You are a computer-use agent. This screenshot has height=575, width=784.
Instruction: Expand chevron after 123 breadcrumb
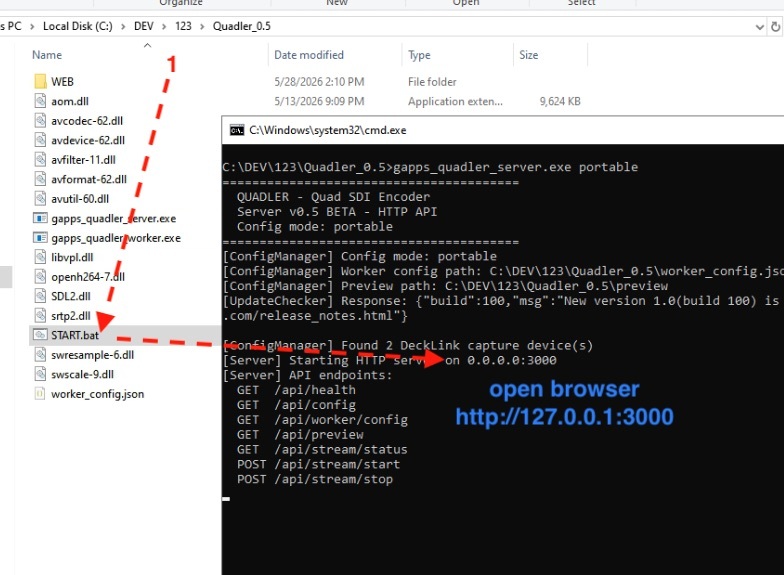[x=202, y=26]
